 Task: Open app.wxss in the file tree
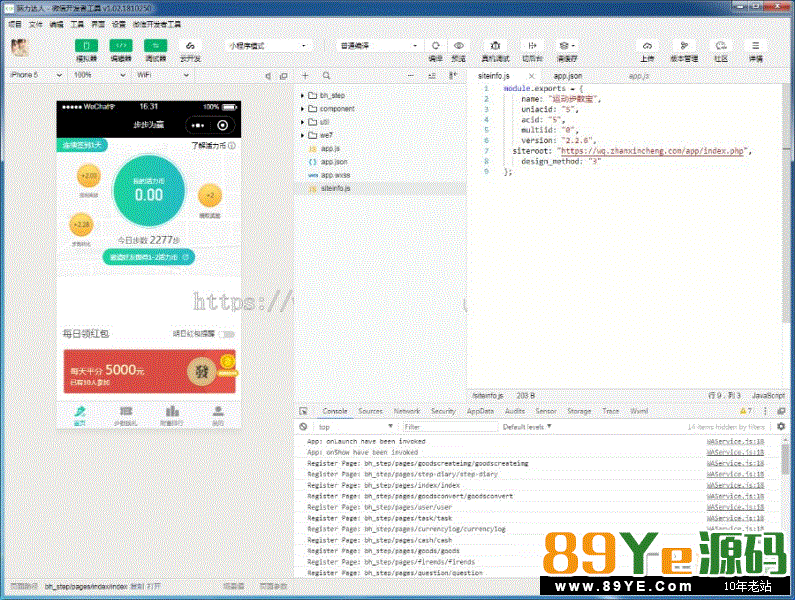pos(334,174)
